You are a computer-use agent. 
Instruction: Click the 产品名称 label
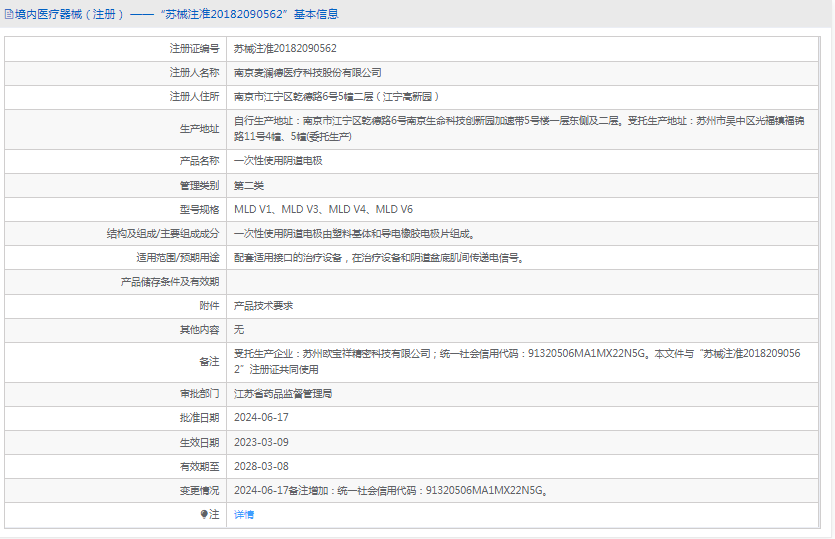coord(199,160)
